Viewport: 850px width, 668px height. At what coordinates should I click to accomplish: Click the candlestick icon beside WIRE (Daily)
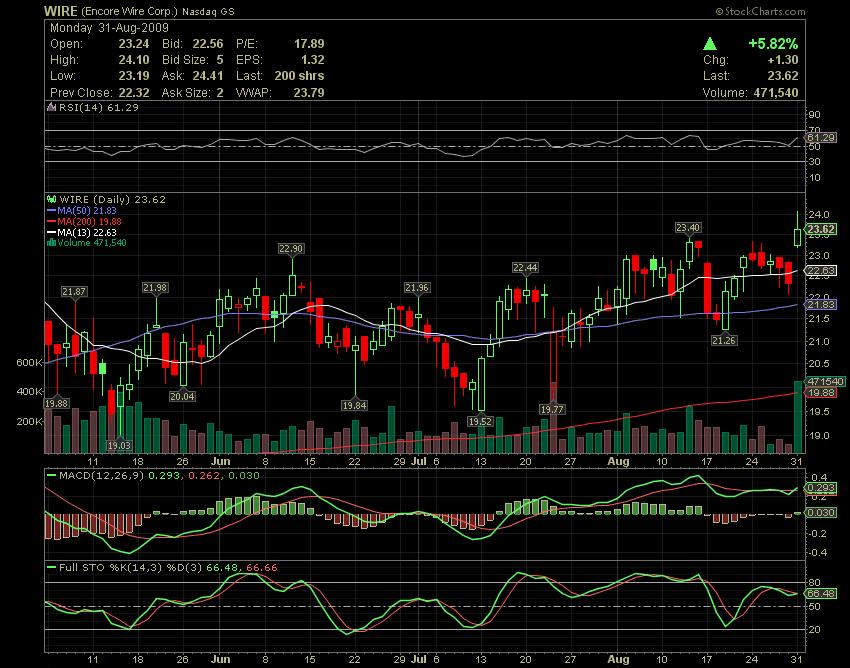[x=52, y=200]
